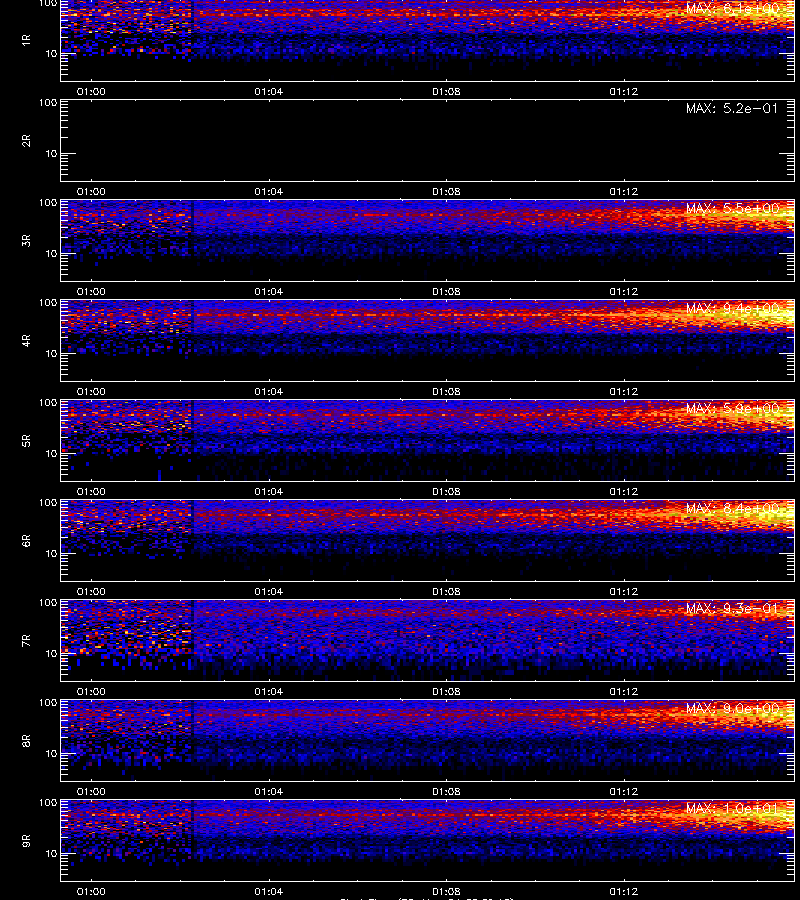Click the 10 y-axis label of panel 2R

point(51,154)
